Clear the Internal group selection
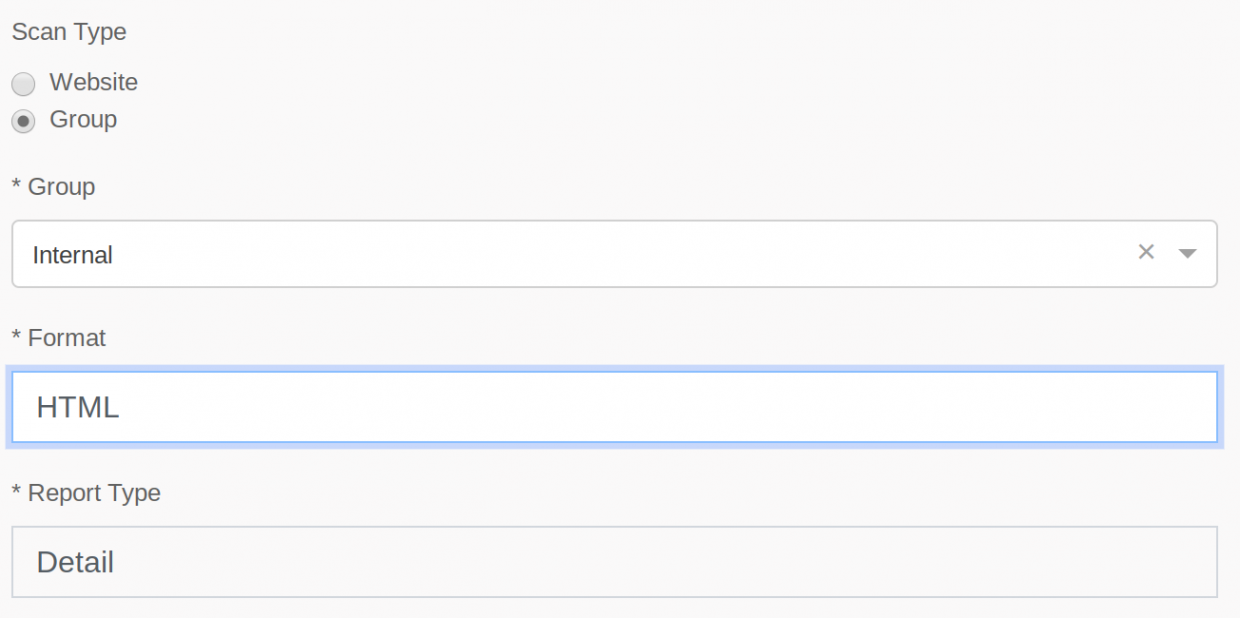 pos(1146,253)
